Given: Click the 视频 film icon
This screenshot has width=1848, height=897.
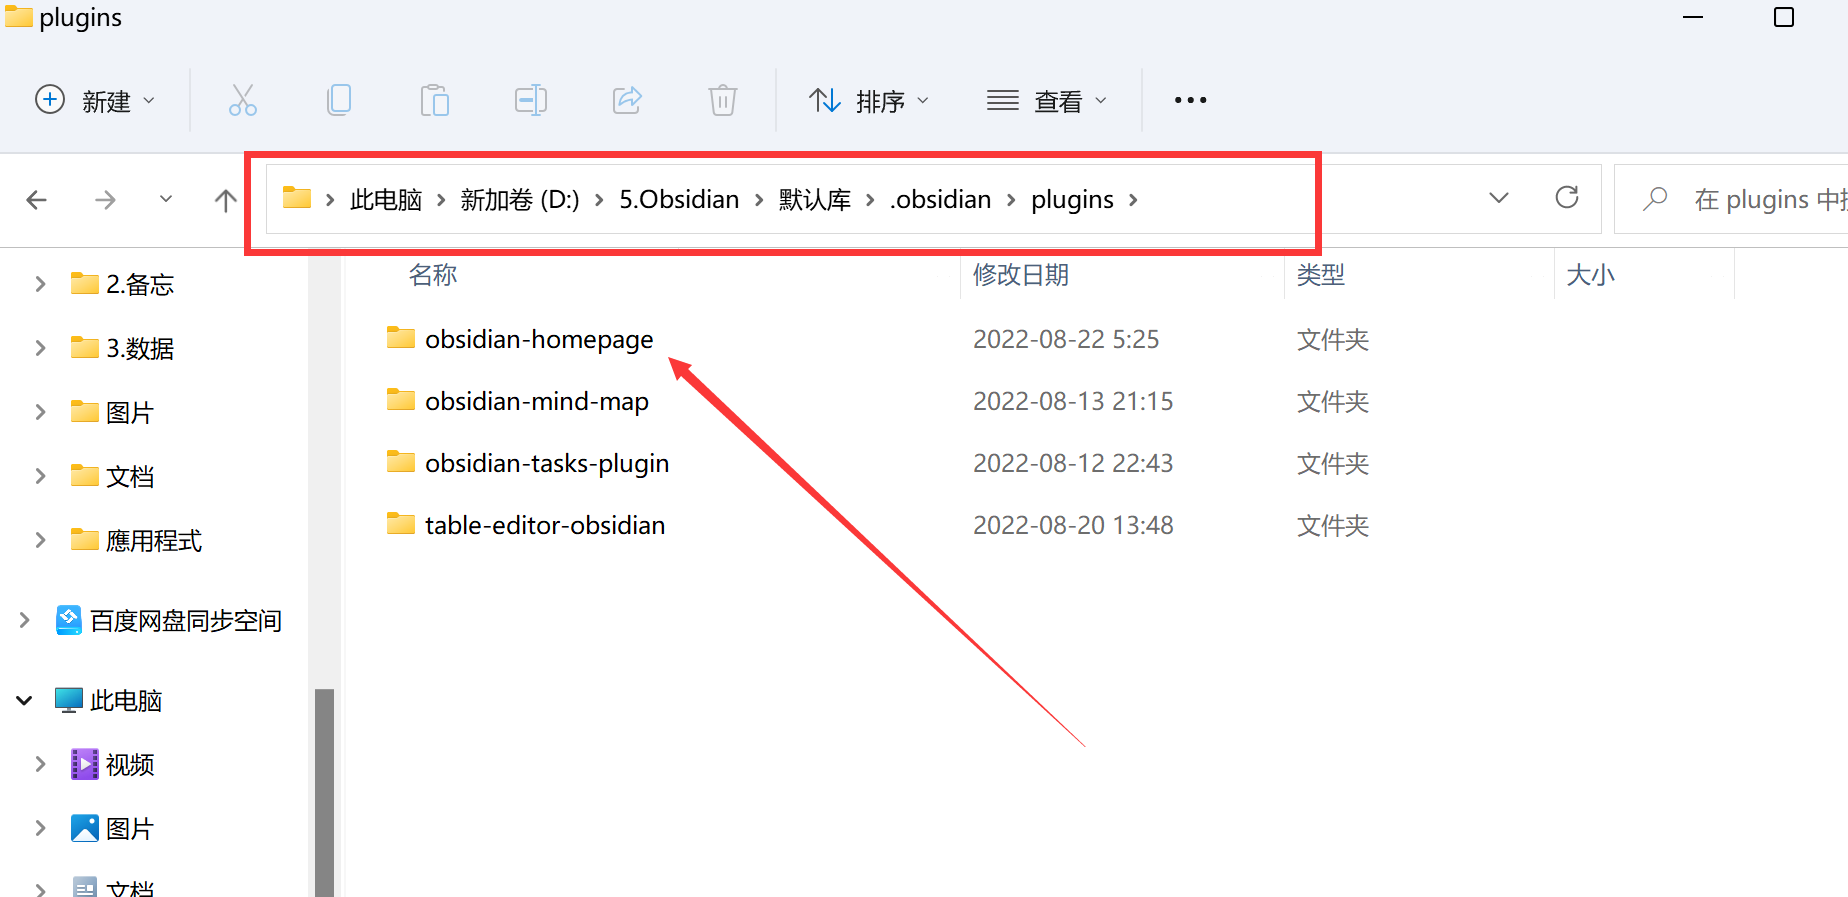Looking at the screenshot, I should tap(85, 764).
